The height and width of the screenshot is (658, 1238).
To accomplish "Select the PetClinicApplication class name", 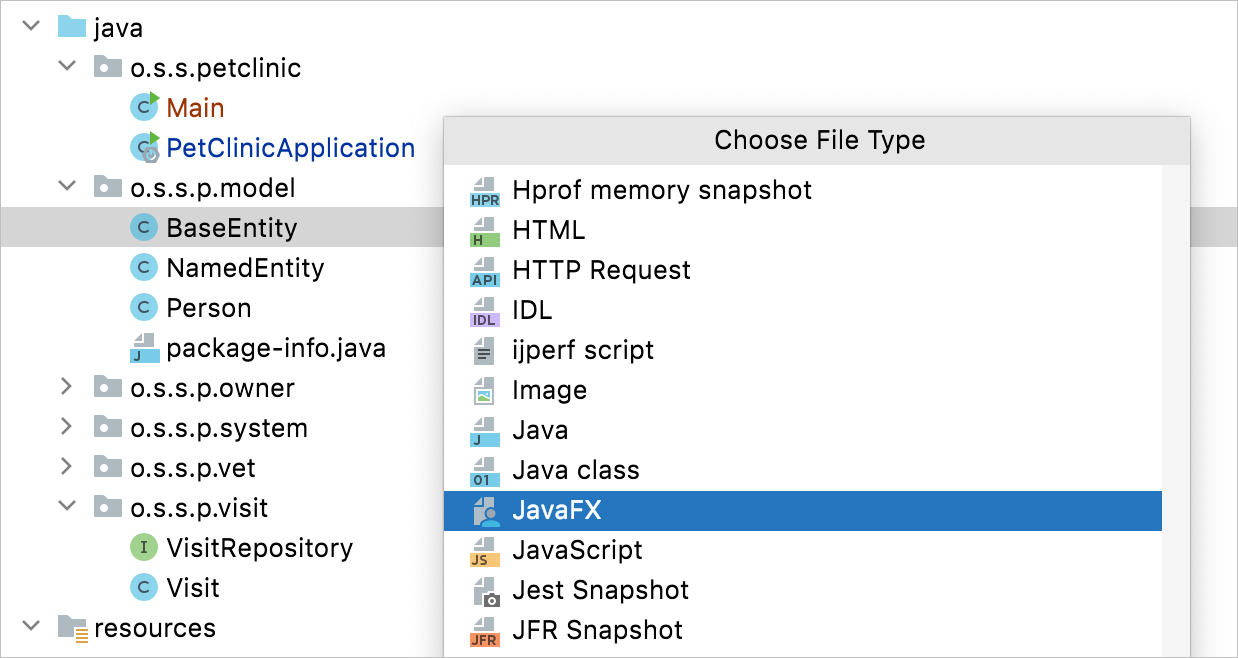I will (291, 148).
